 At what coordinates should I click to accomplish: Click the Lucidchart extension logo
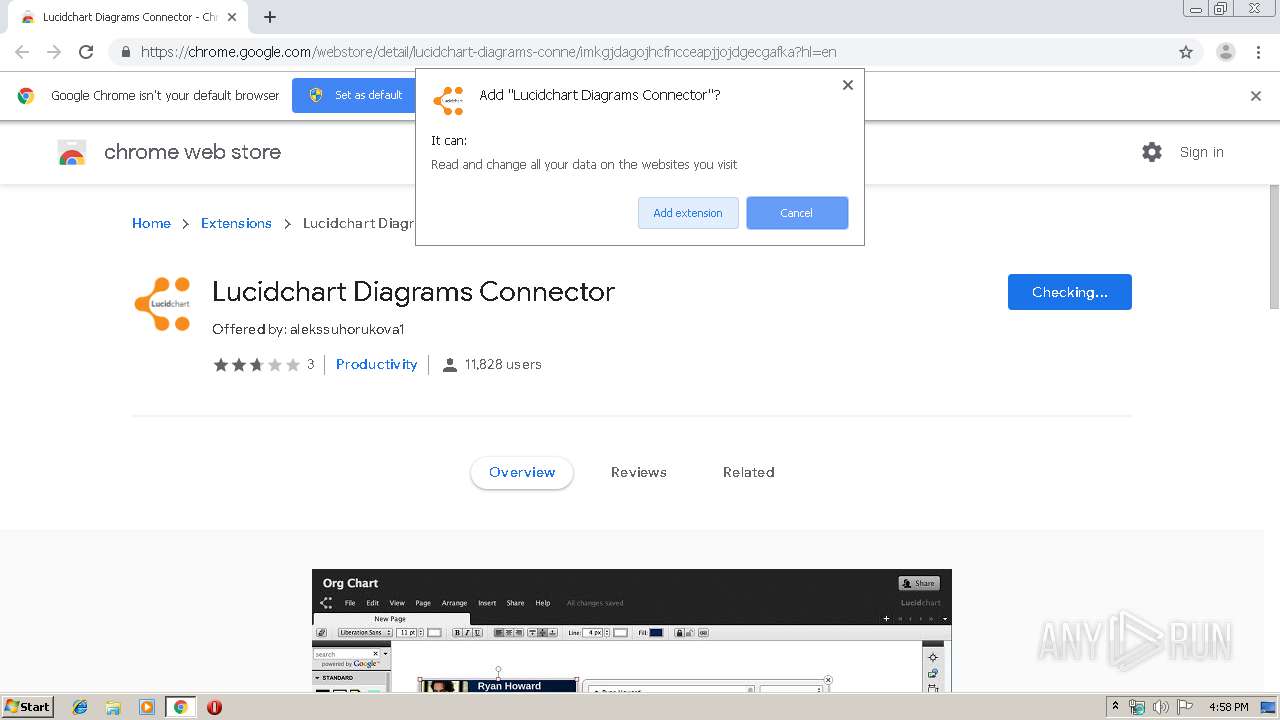(163, 304)
